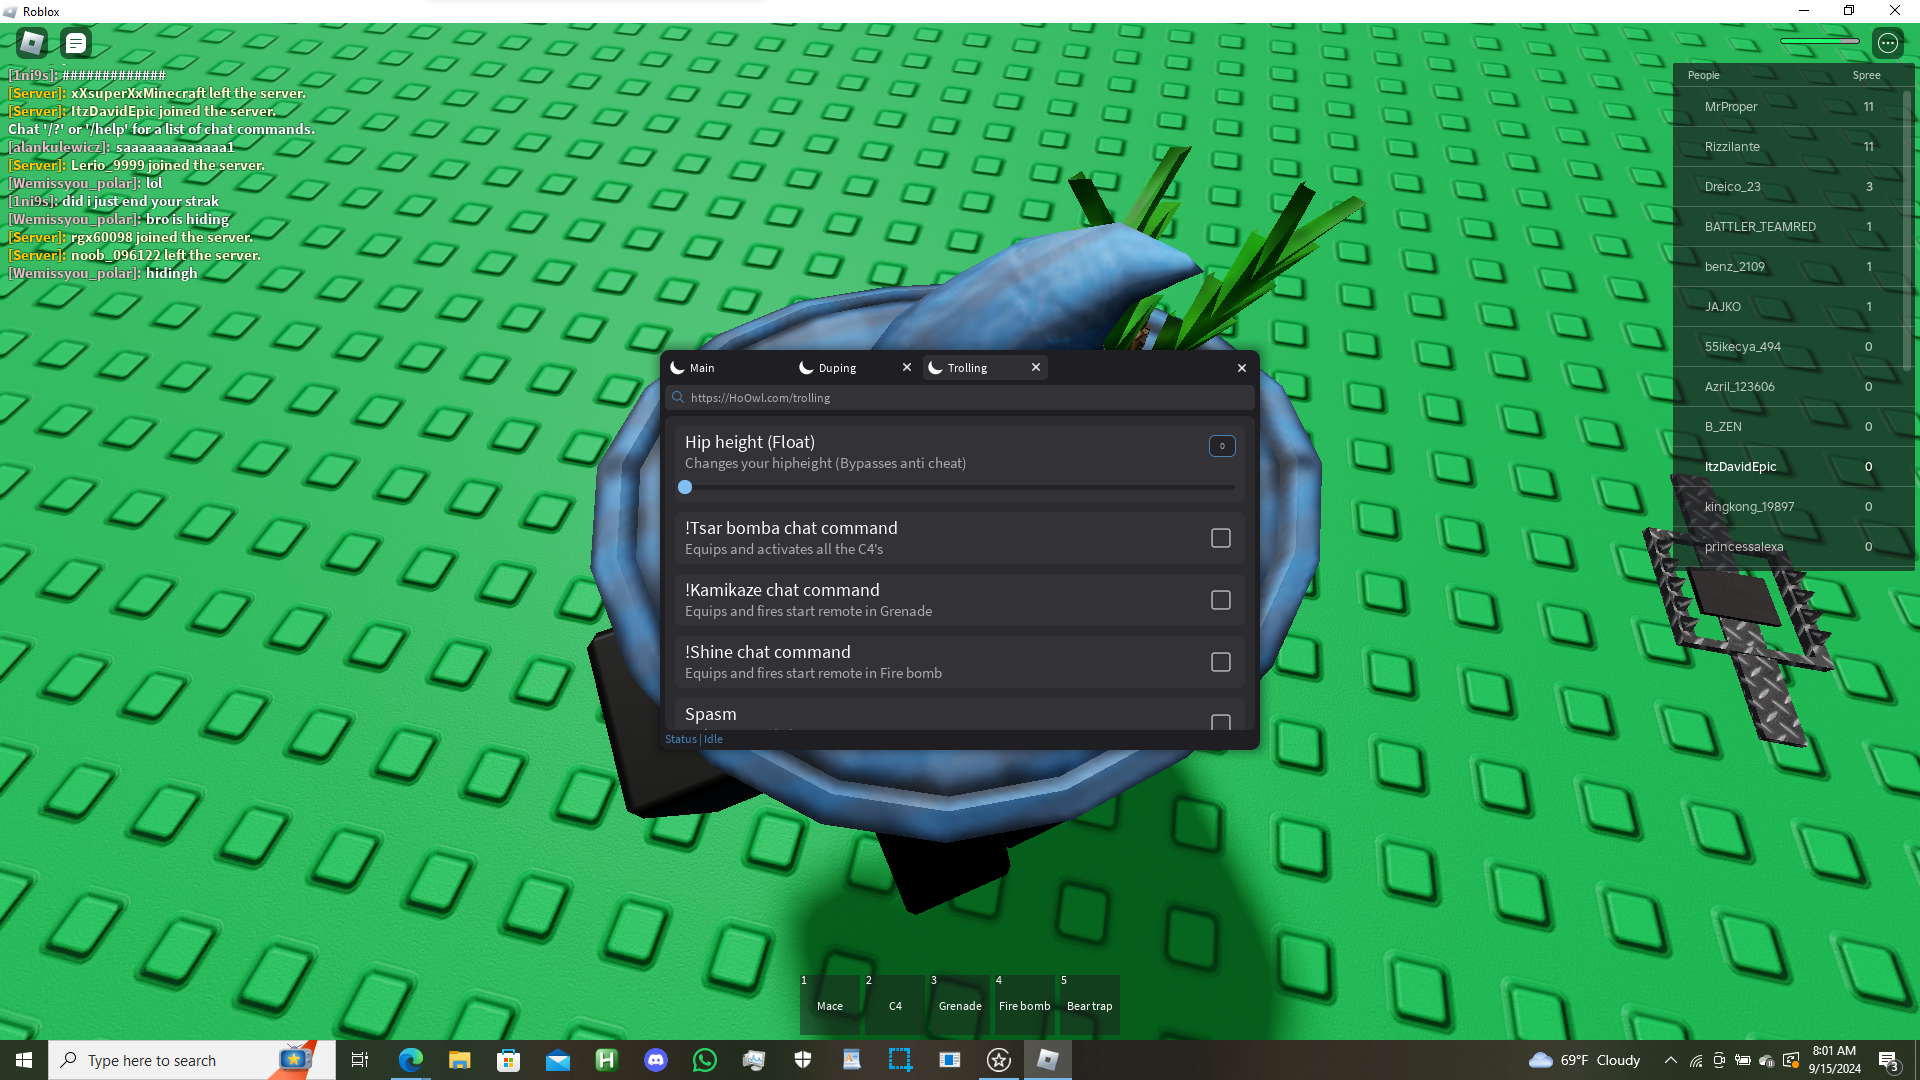
Task: Open File Explorer from the taskbar
Action: click(459, 1060)
